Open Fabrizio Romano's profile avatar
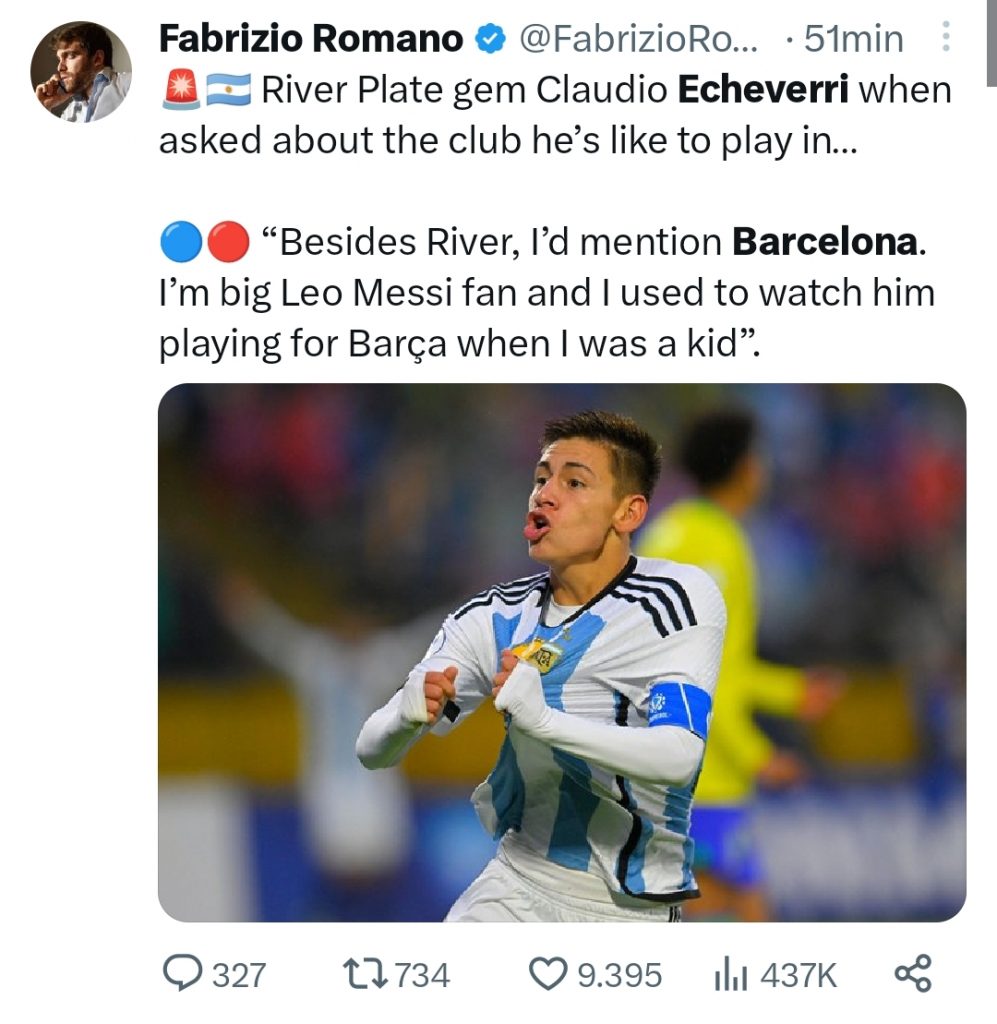 80,71
